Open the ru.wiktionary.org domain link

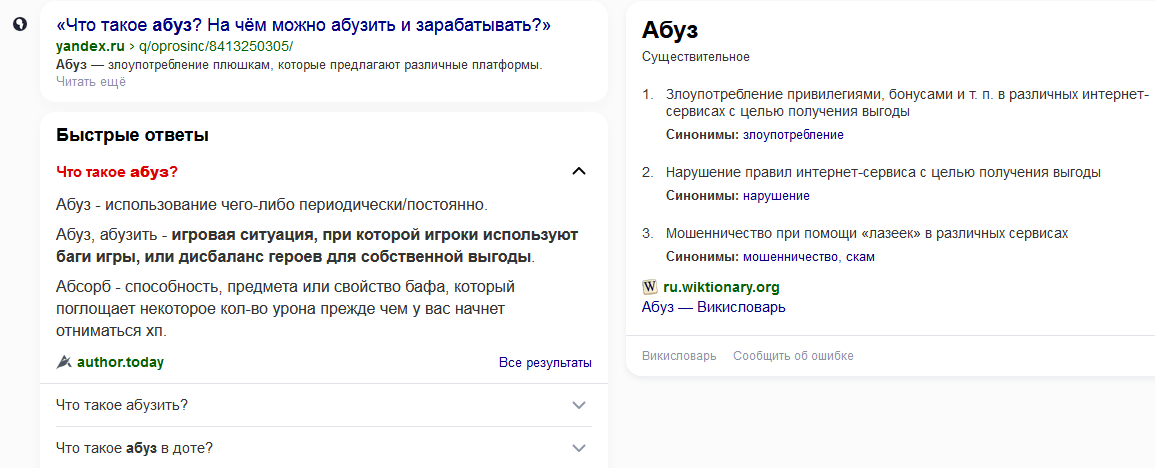click(x=721, y=287)
